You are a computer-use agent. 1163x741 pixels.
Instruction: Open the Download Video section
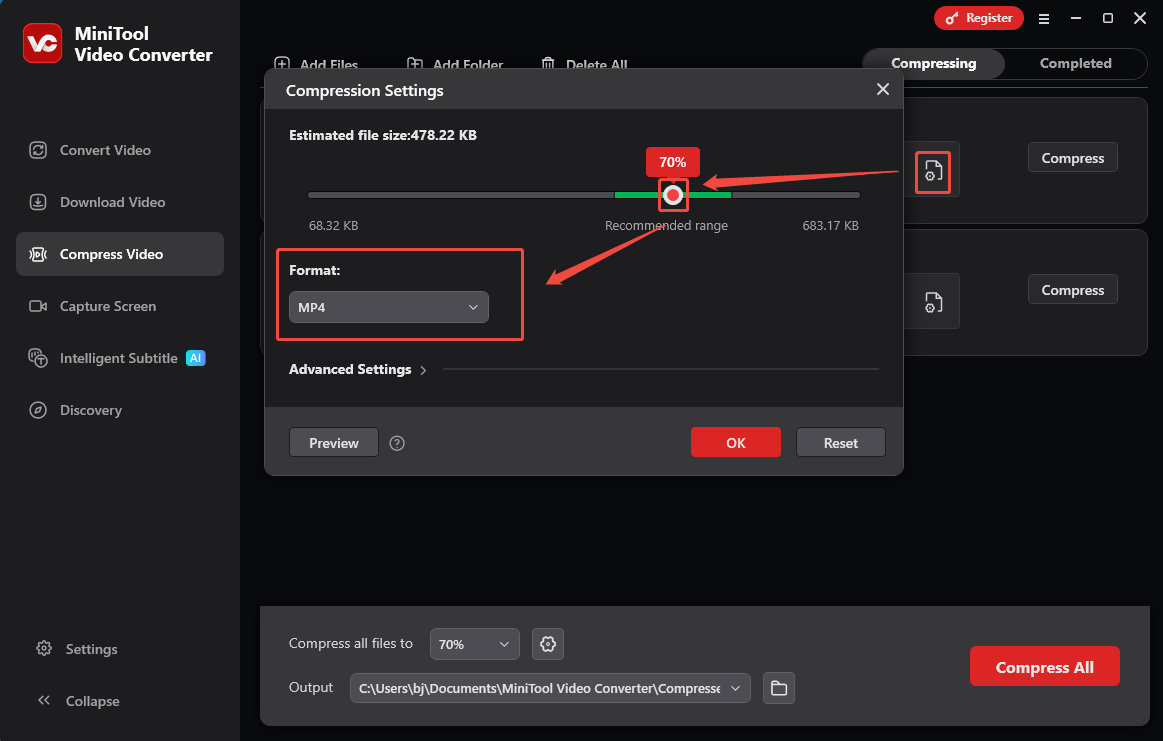coord(110,202)
